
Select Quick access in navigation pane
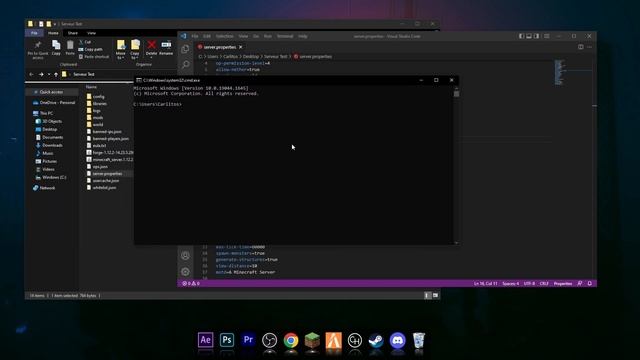[x=51, y=92]
